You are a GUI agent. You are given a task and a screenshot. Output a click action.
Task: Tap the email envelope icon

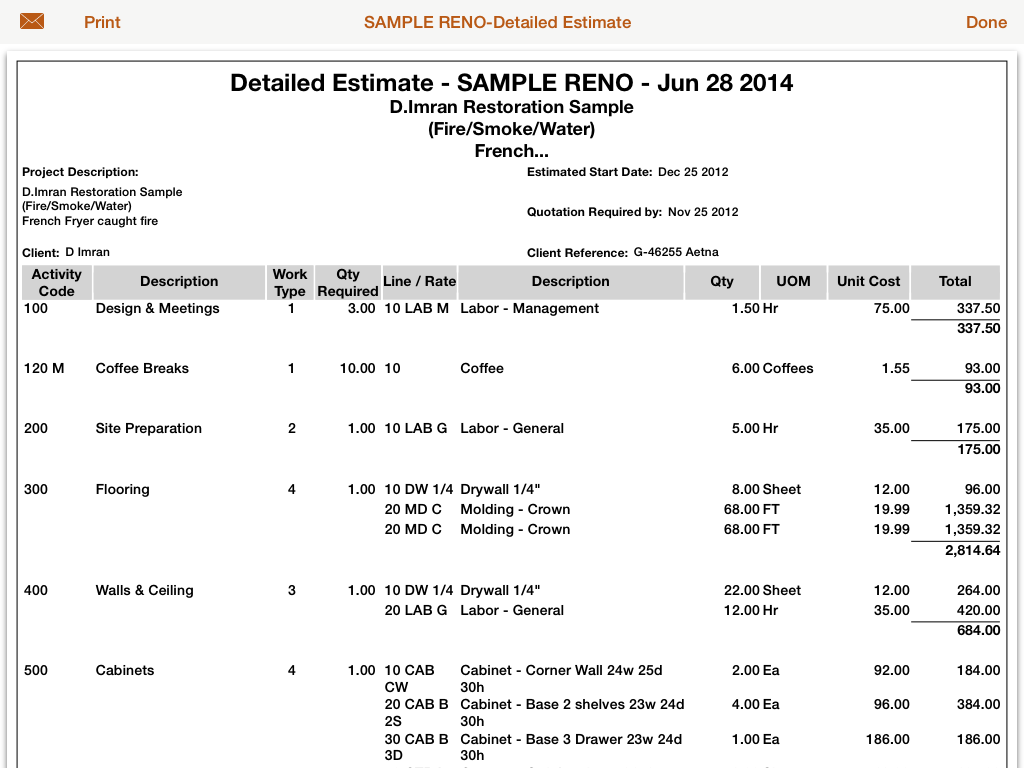(32, 21)
